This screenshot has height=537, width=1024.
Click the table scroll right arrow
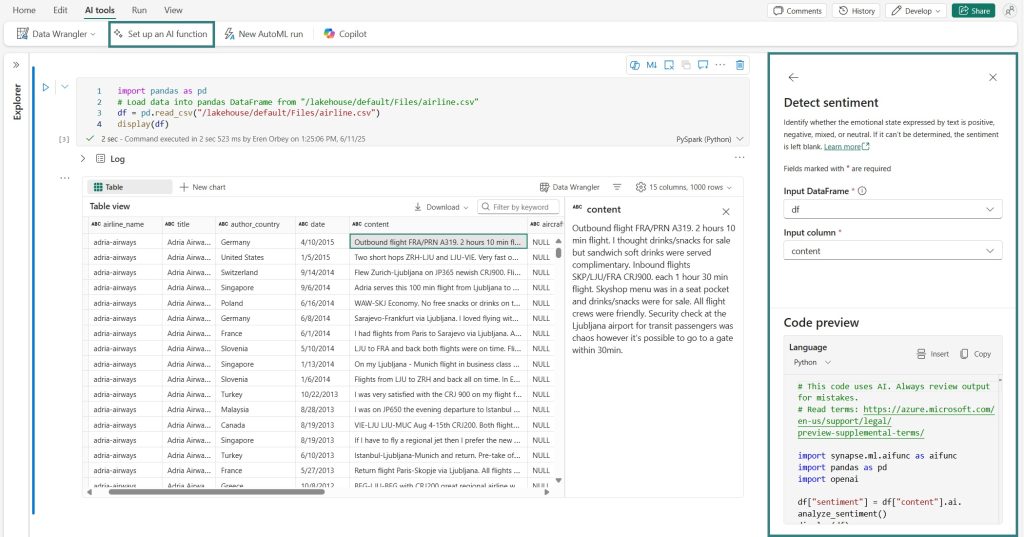(547, 492)
